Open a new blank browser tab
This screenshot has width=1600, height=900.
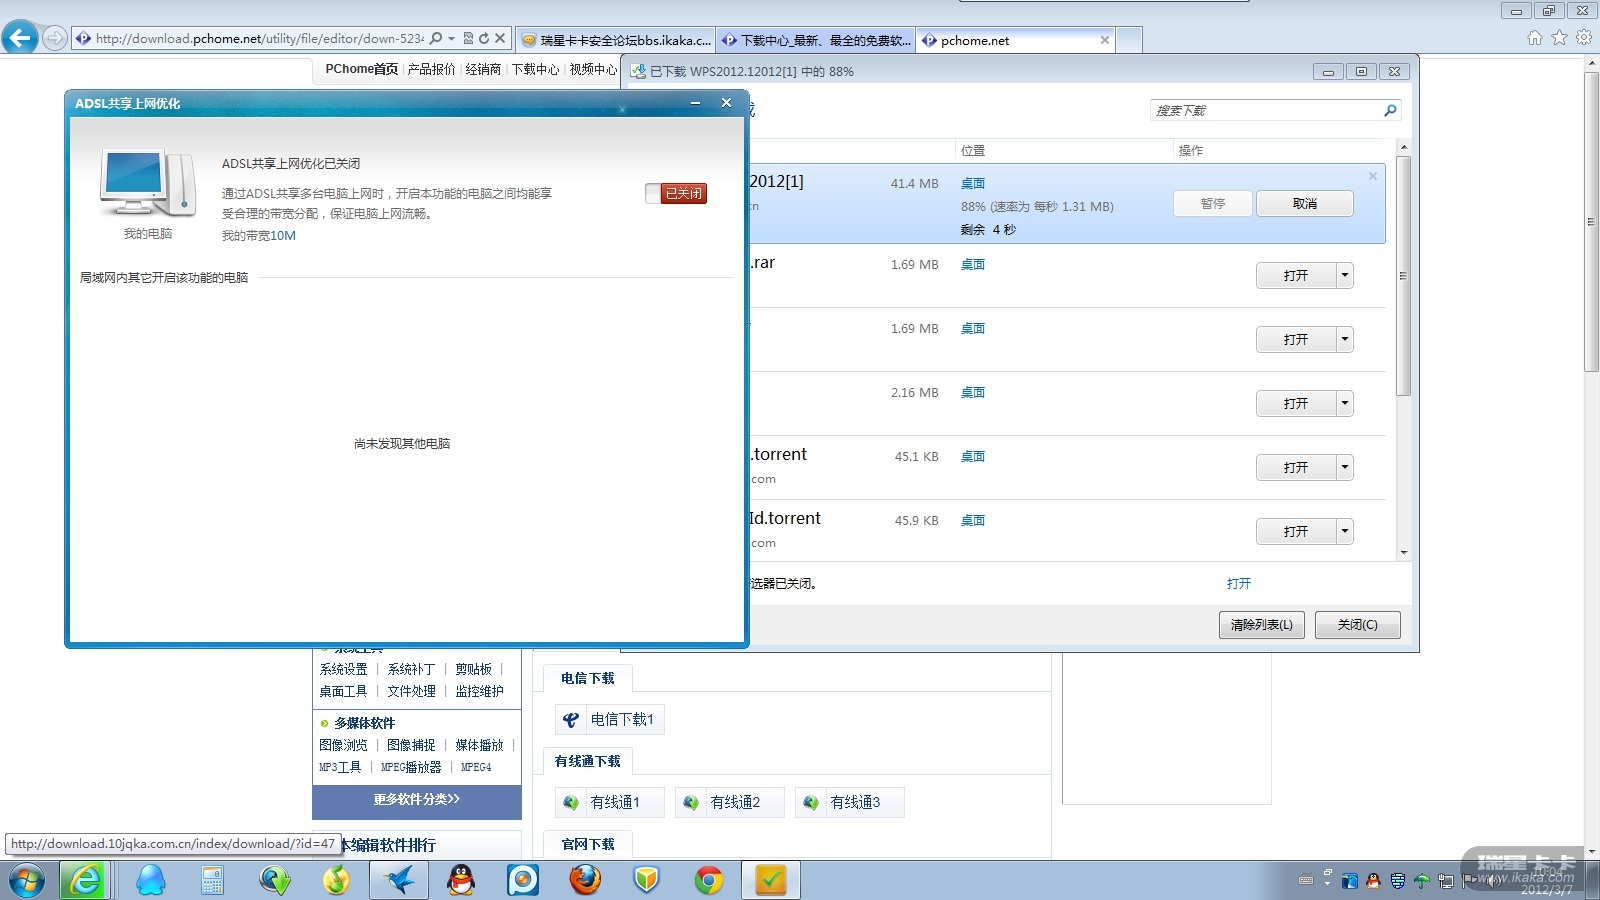[x=1129, y=40]
